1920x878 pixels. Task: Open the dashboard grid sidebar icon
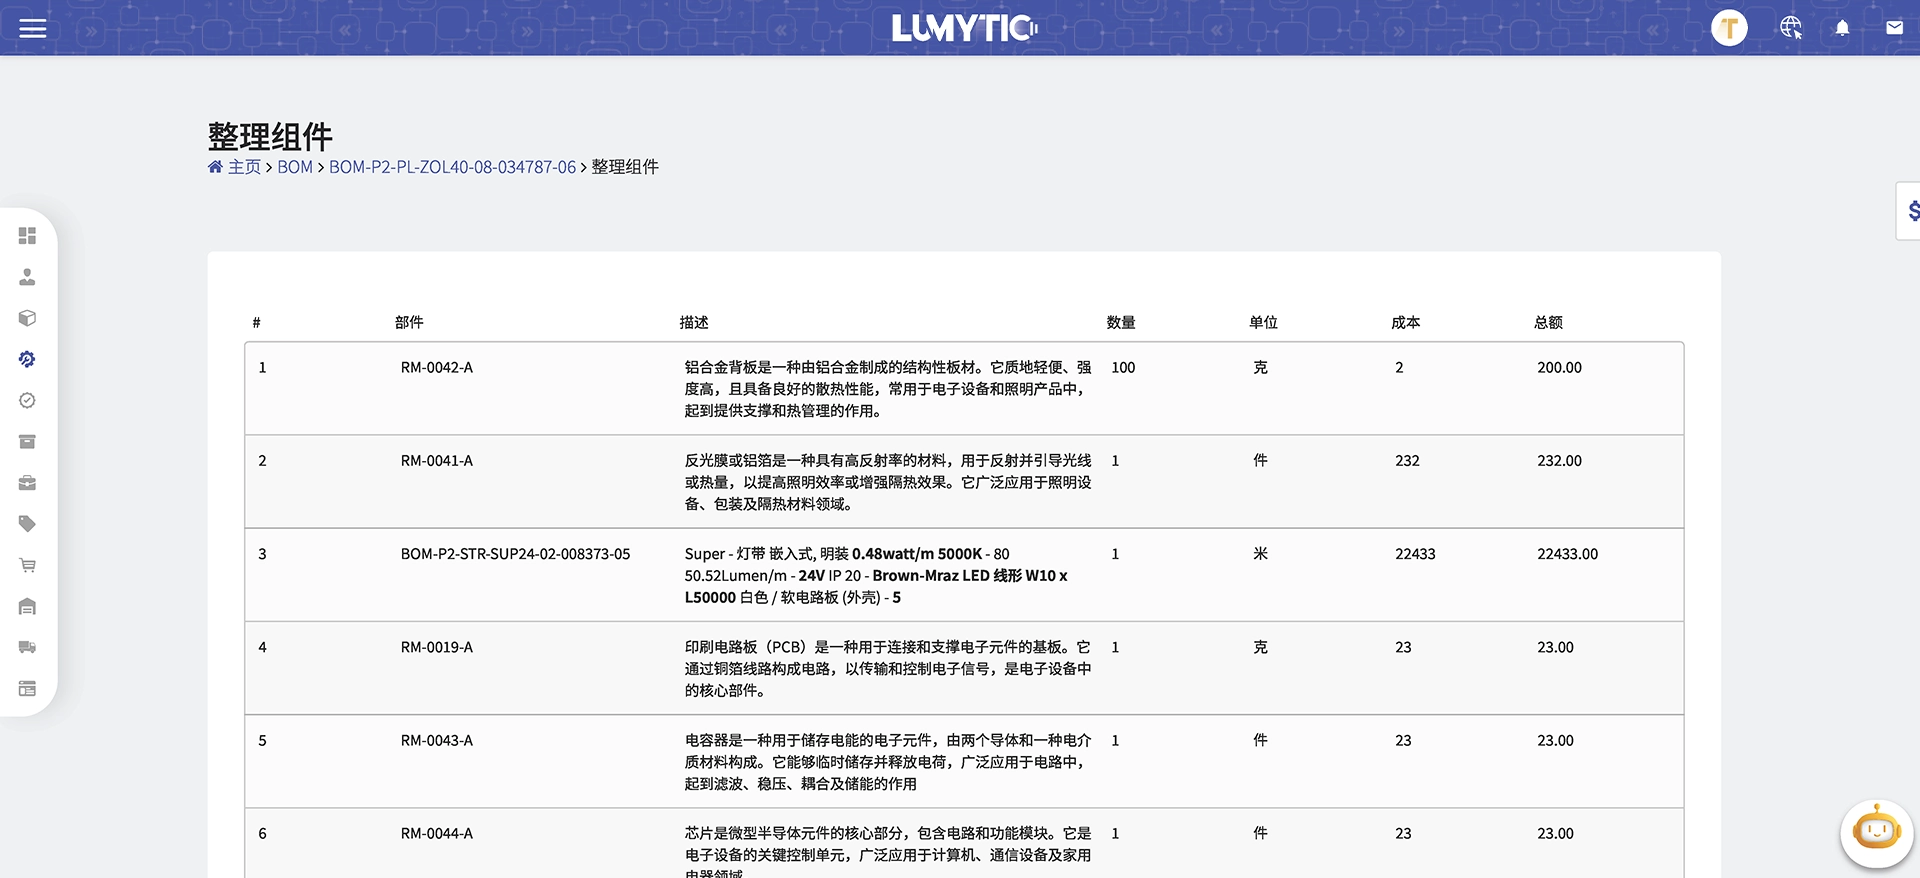pyautogui.click(x=28, y=236)
